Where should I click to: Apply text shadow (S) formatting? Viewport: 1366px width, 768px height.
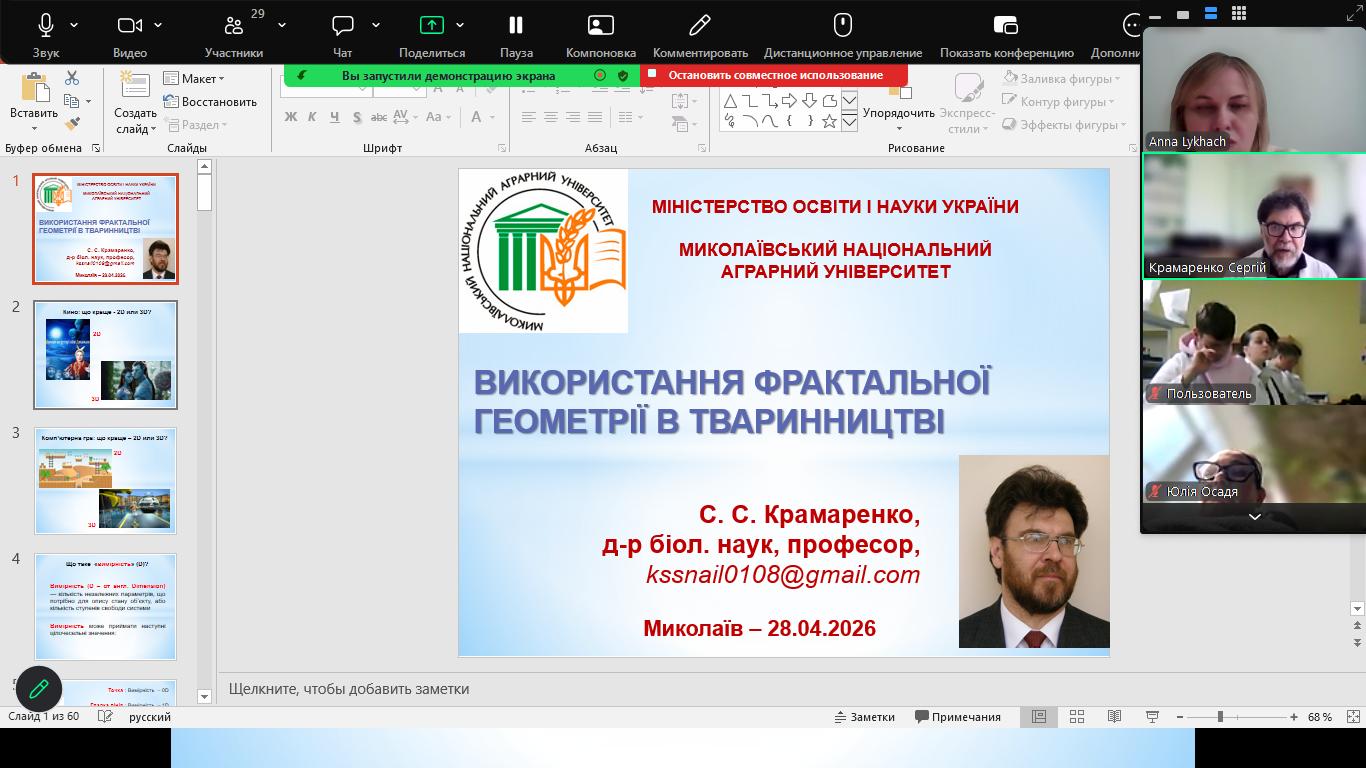point(357,117)
